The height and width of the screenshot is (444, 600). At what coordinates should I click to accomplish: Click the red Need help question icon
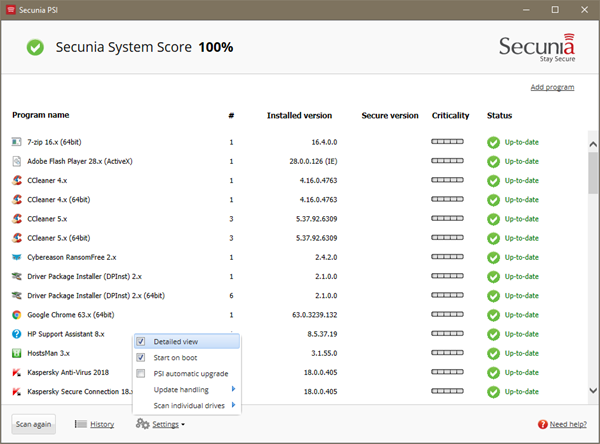[x=543, y=424]
